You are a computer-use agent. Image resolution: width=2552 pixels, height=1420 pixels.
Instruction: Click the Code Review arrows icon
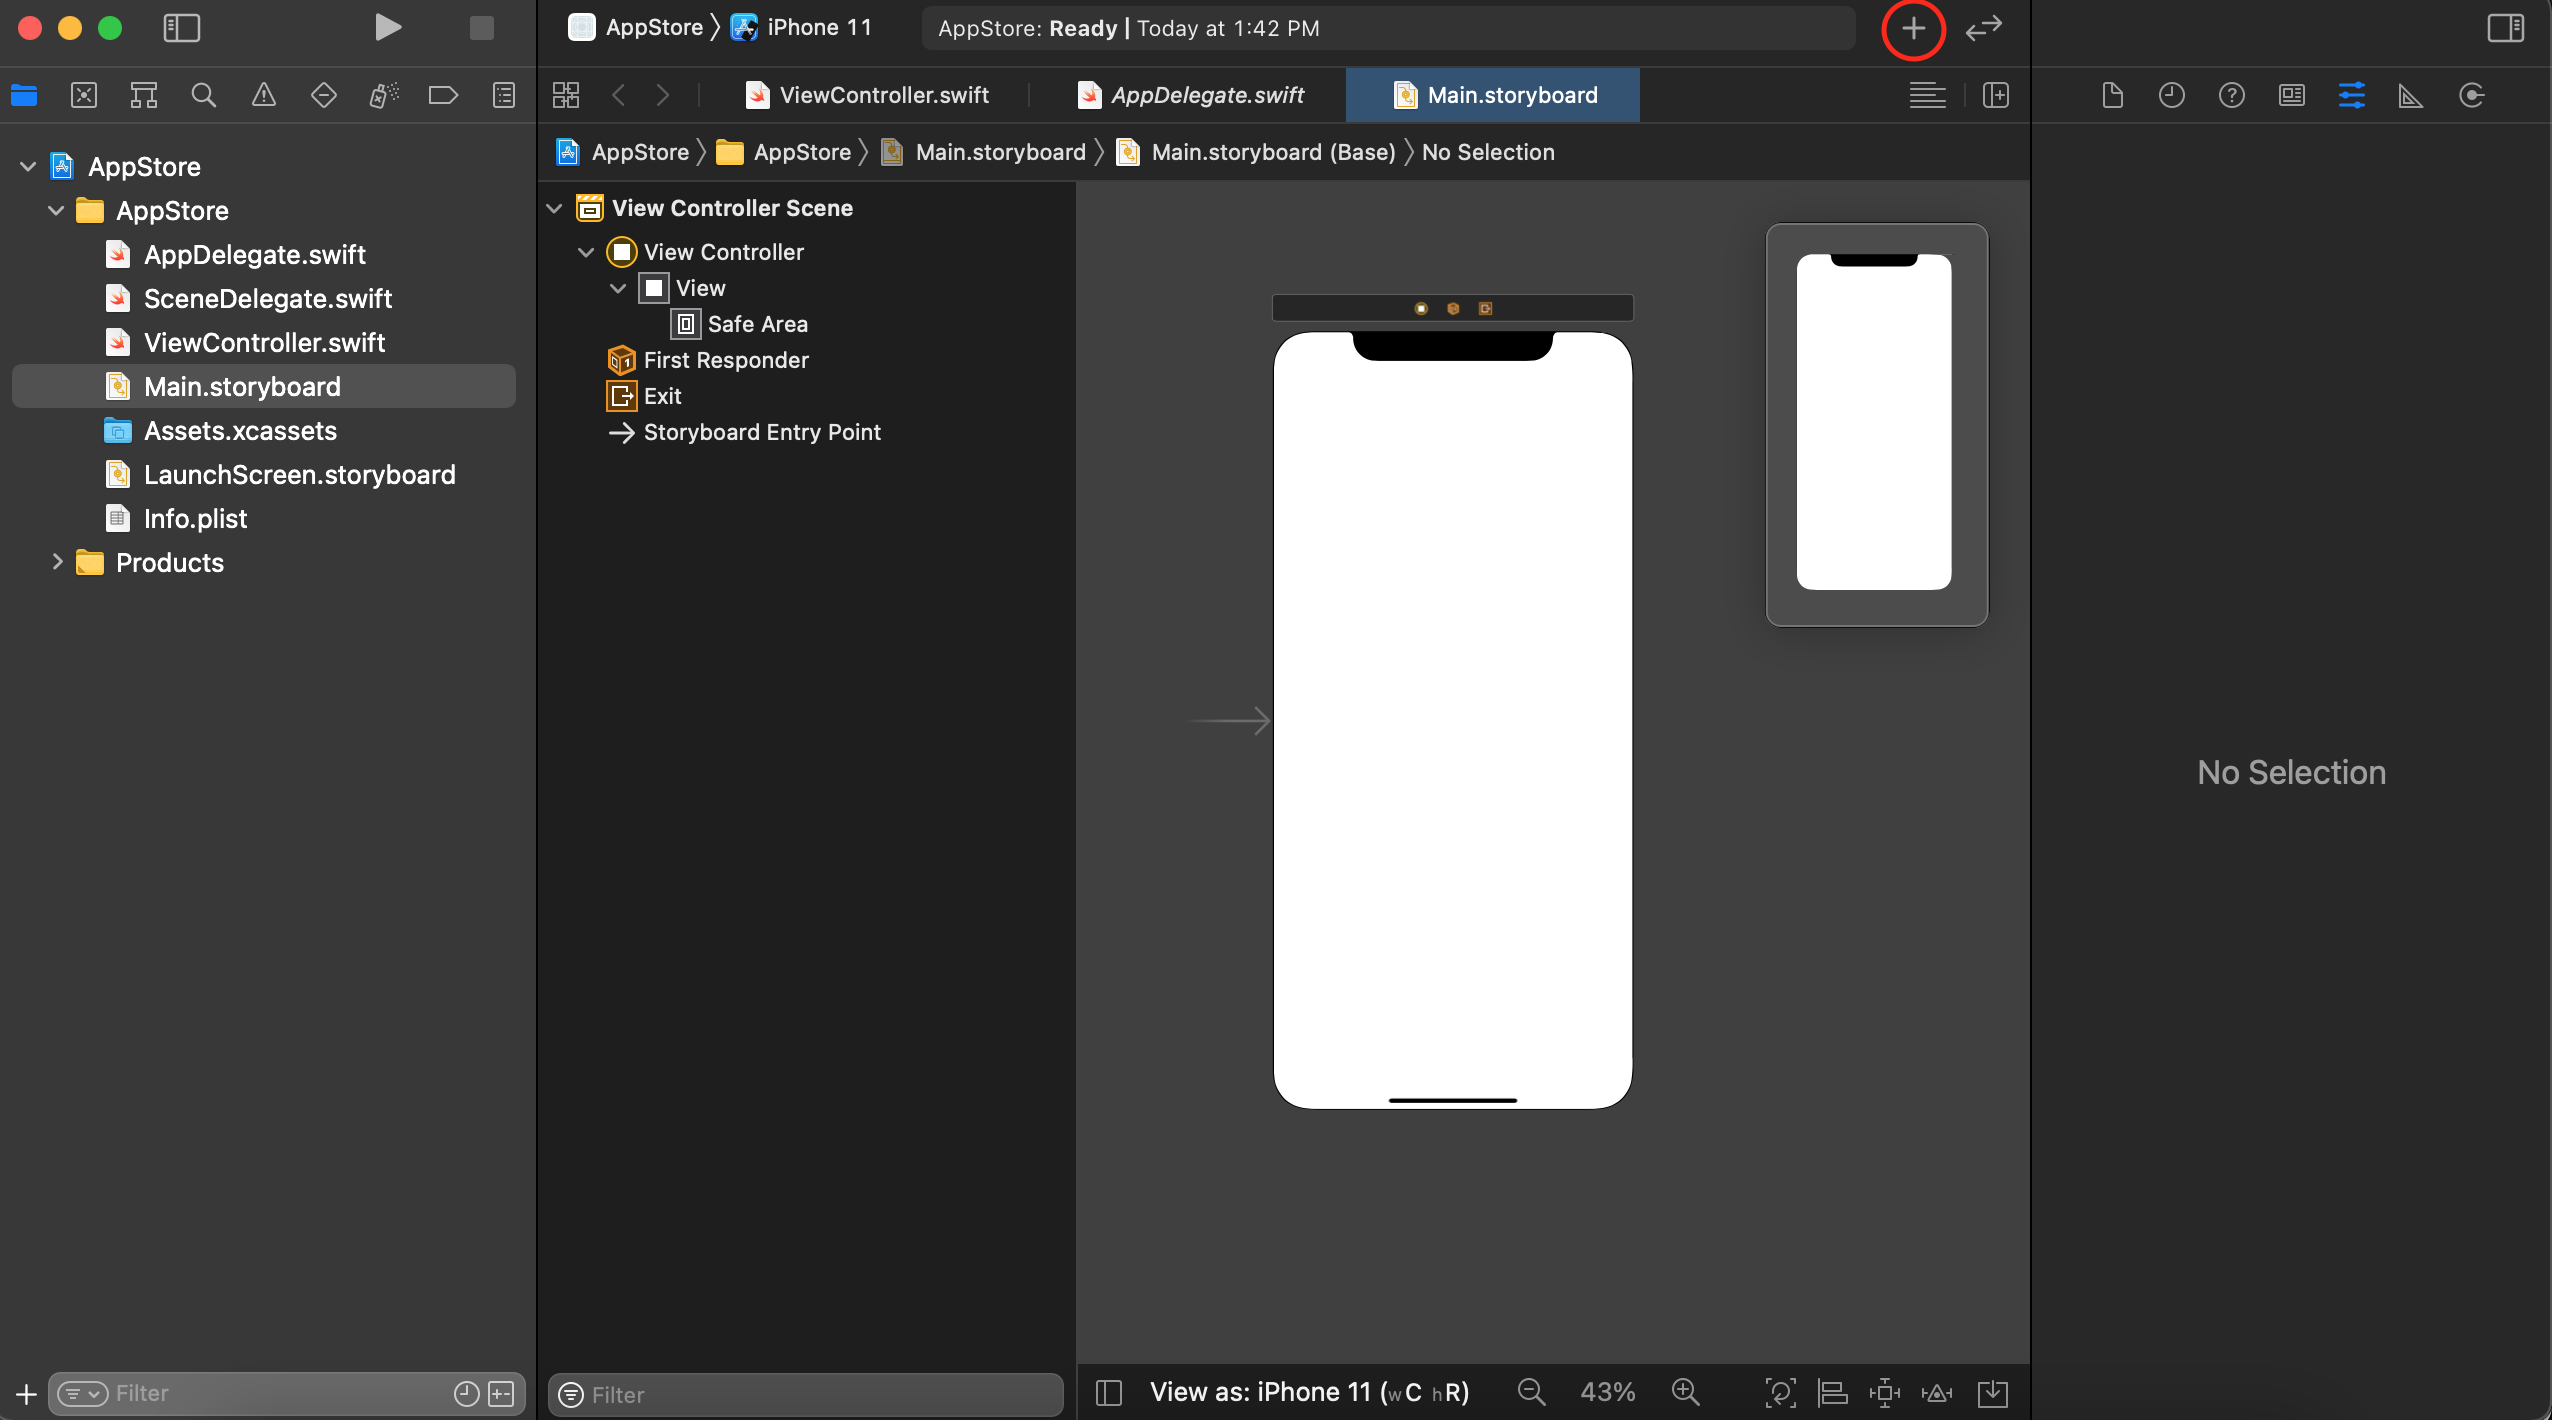tap(1983, 28)
